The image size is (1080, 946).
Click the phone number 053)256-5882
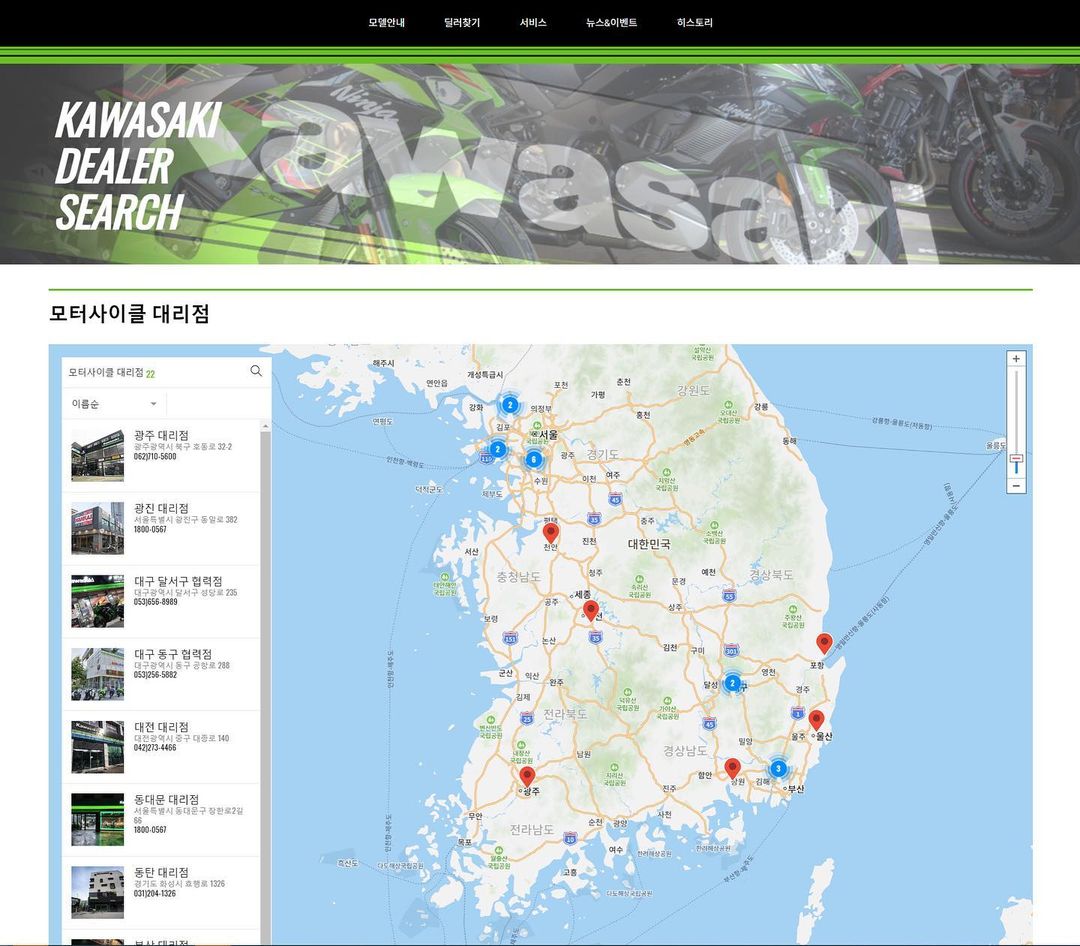156,675
